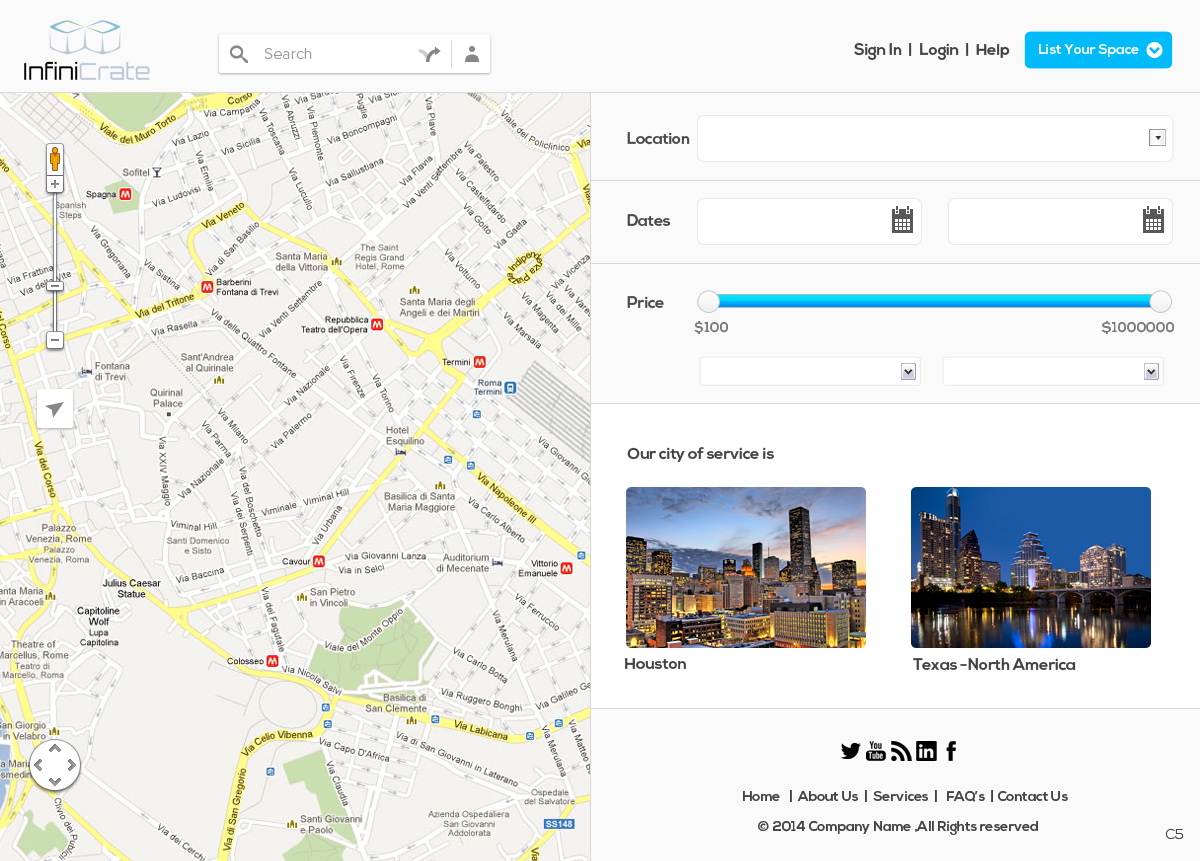The width and height of the screenshot is (1200, 861).
Task: Click the Street View pegman icon
Action: [55, 158]
